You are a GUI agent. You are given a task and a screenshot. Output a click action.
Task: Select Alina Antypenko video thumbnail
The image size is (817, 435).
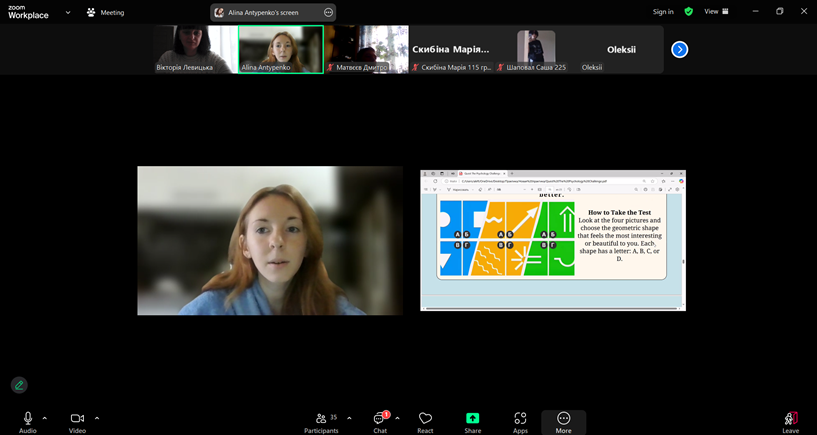[x=281, y=49]
